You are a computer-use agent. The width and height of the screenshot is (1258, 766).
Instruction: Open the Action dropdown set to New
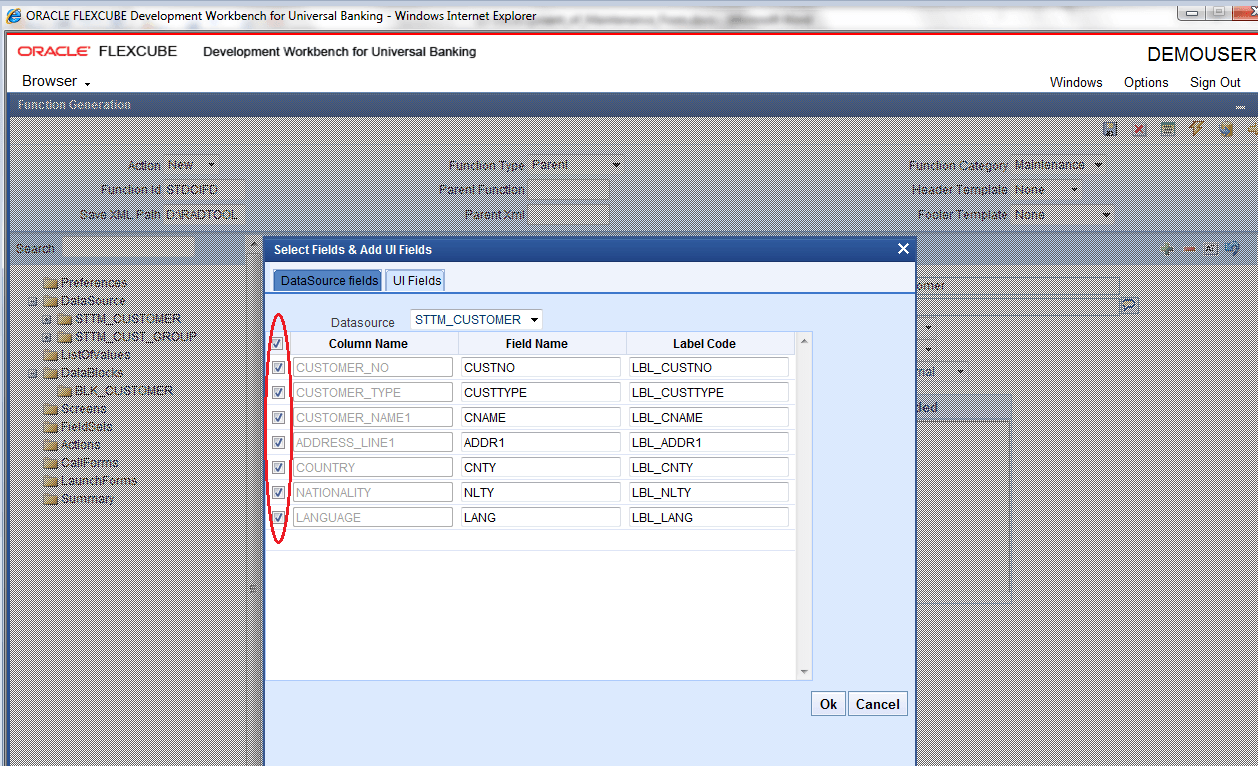click(x=192, y=165)
